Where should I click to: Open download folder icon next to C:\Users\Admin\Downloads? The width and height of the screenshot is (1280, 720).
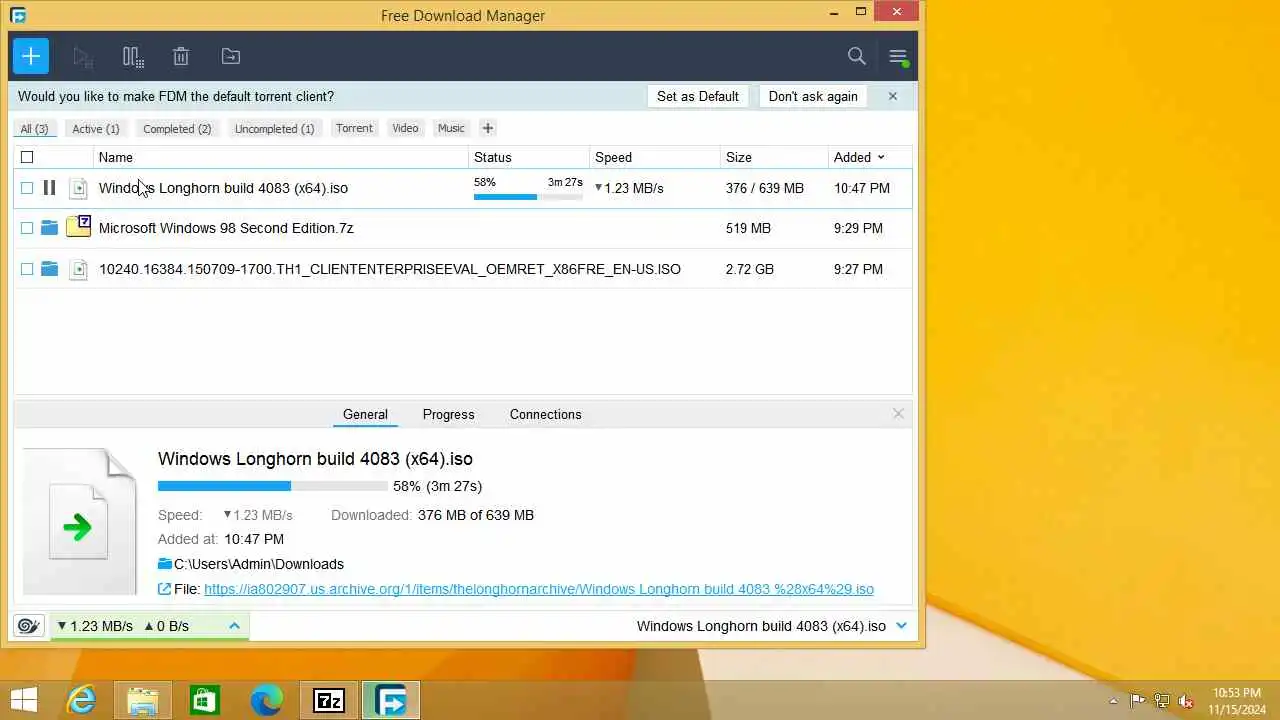coord(165,564)
